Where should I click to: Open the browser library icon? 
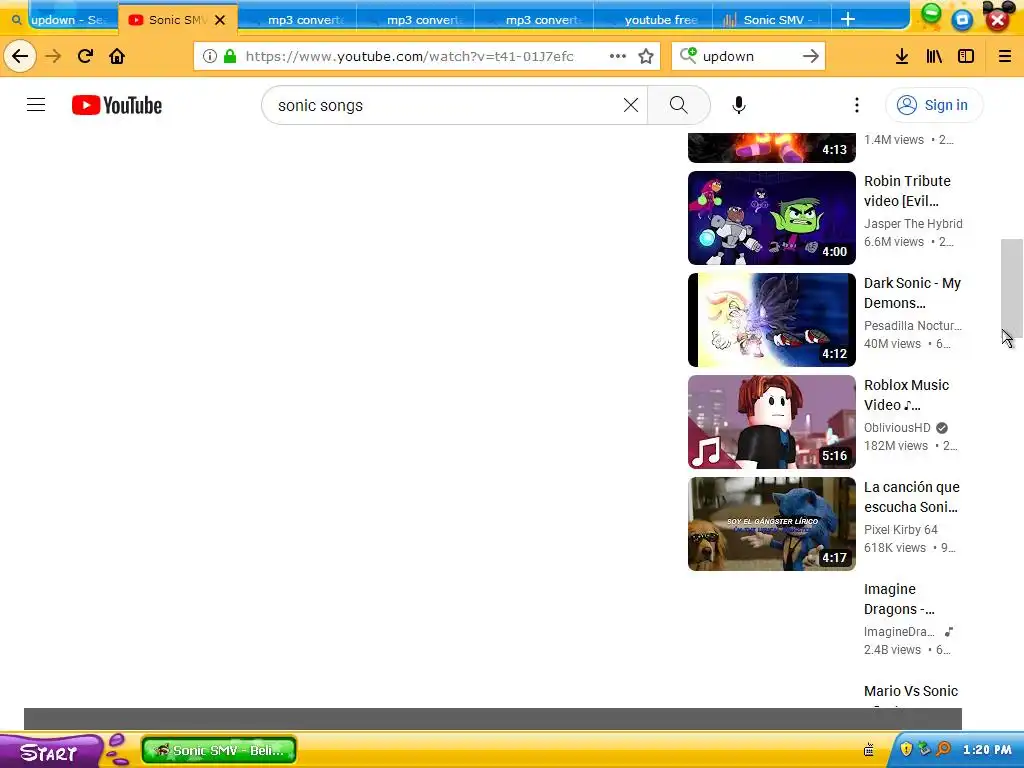(934, 56)
